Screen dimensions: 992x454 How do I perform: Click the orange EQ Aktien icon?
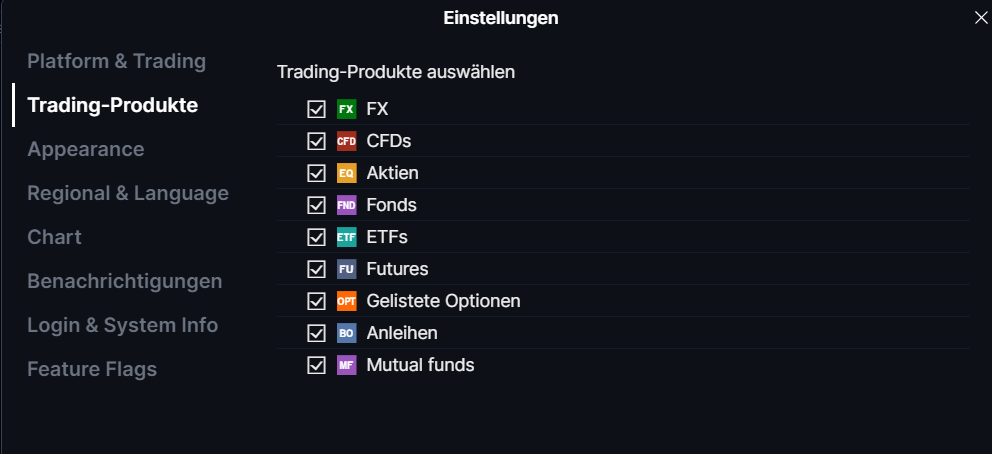pyautogui.click(x=347, y=173)
